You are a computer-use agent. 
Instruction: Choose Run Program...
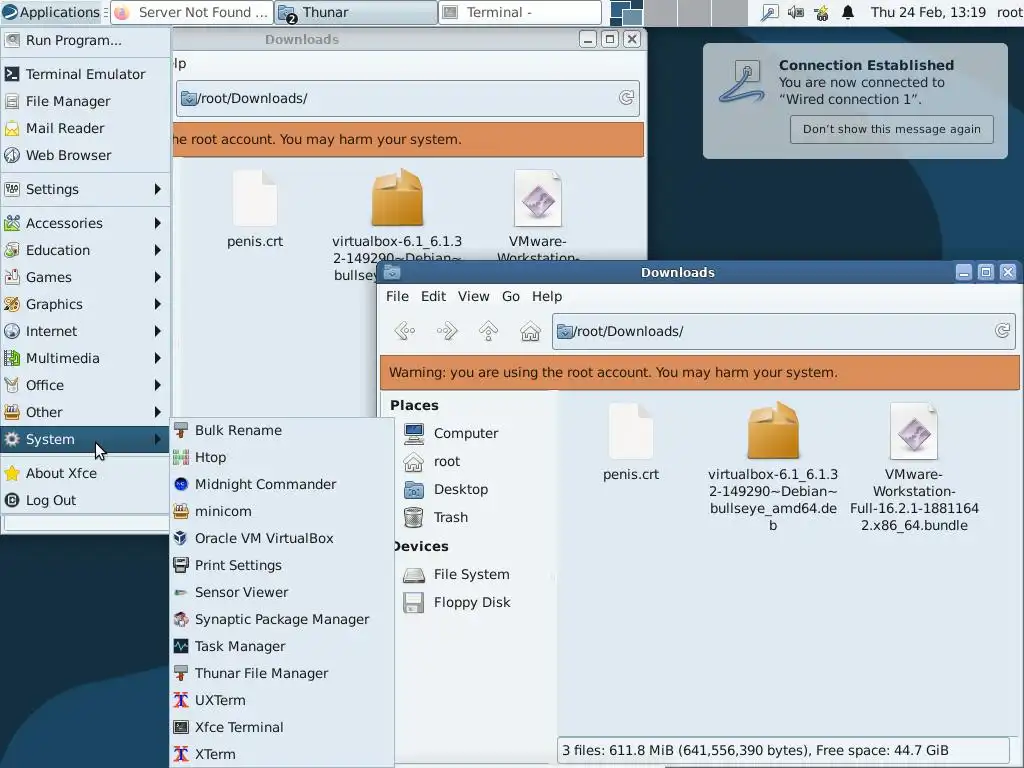tap(86, 40)
